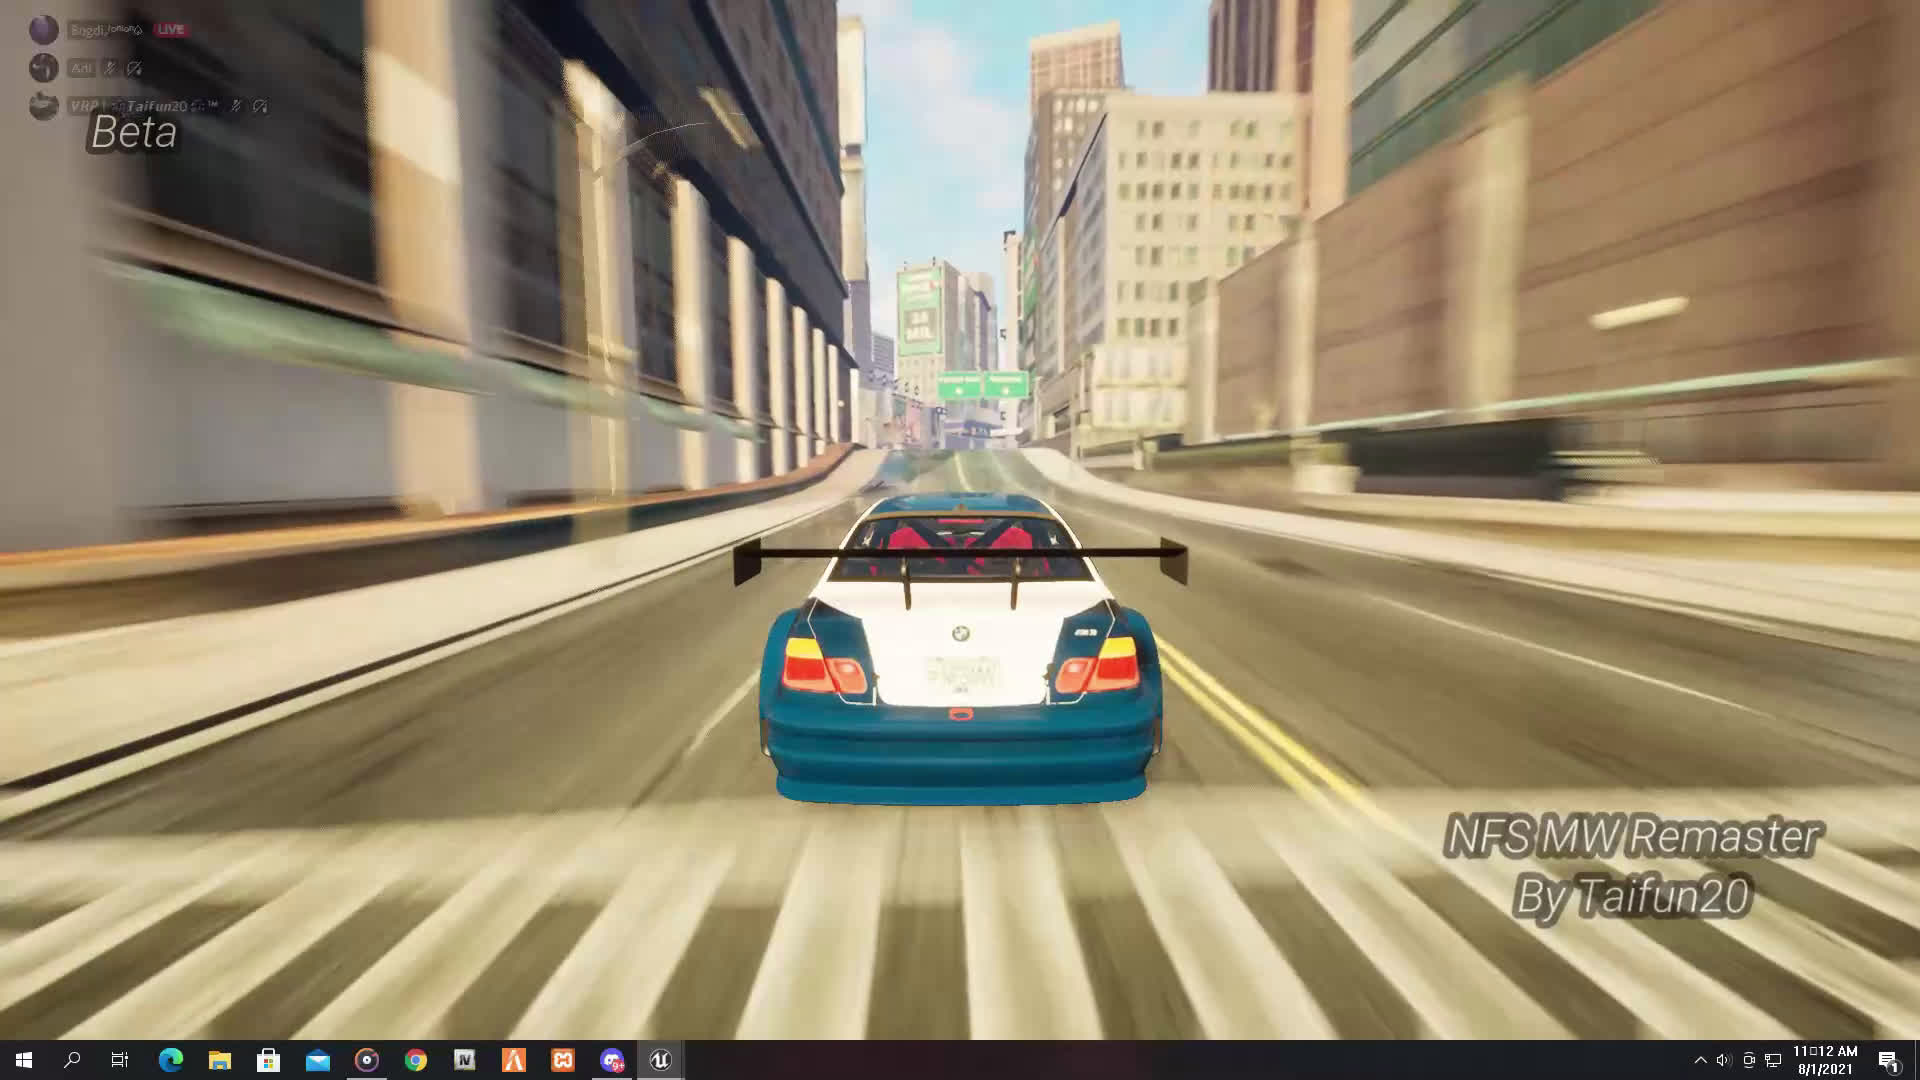
Task: Open Windows Search from the taskbar
Action: click(x=72, y=1060)
